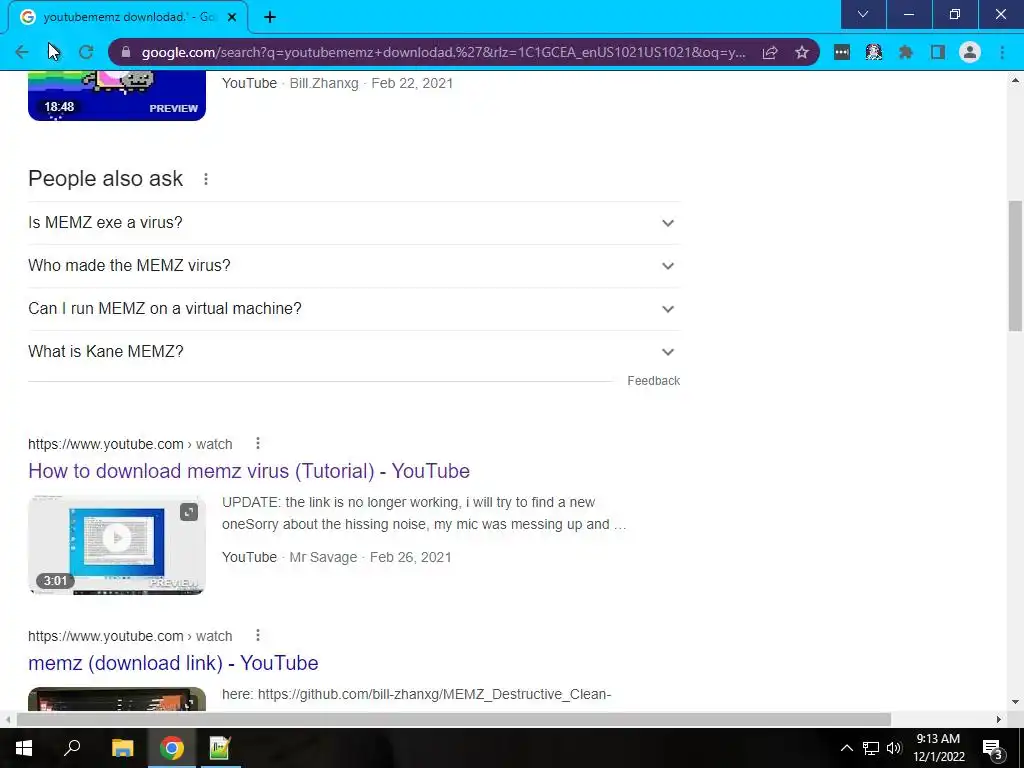Open the 18:48 Nyan cat video thumbnail
Viewport: 1024px width, 768px height.
tap(117, 95)
